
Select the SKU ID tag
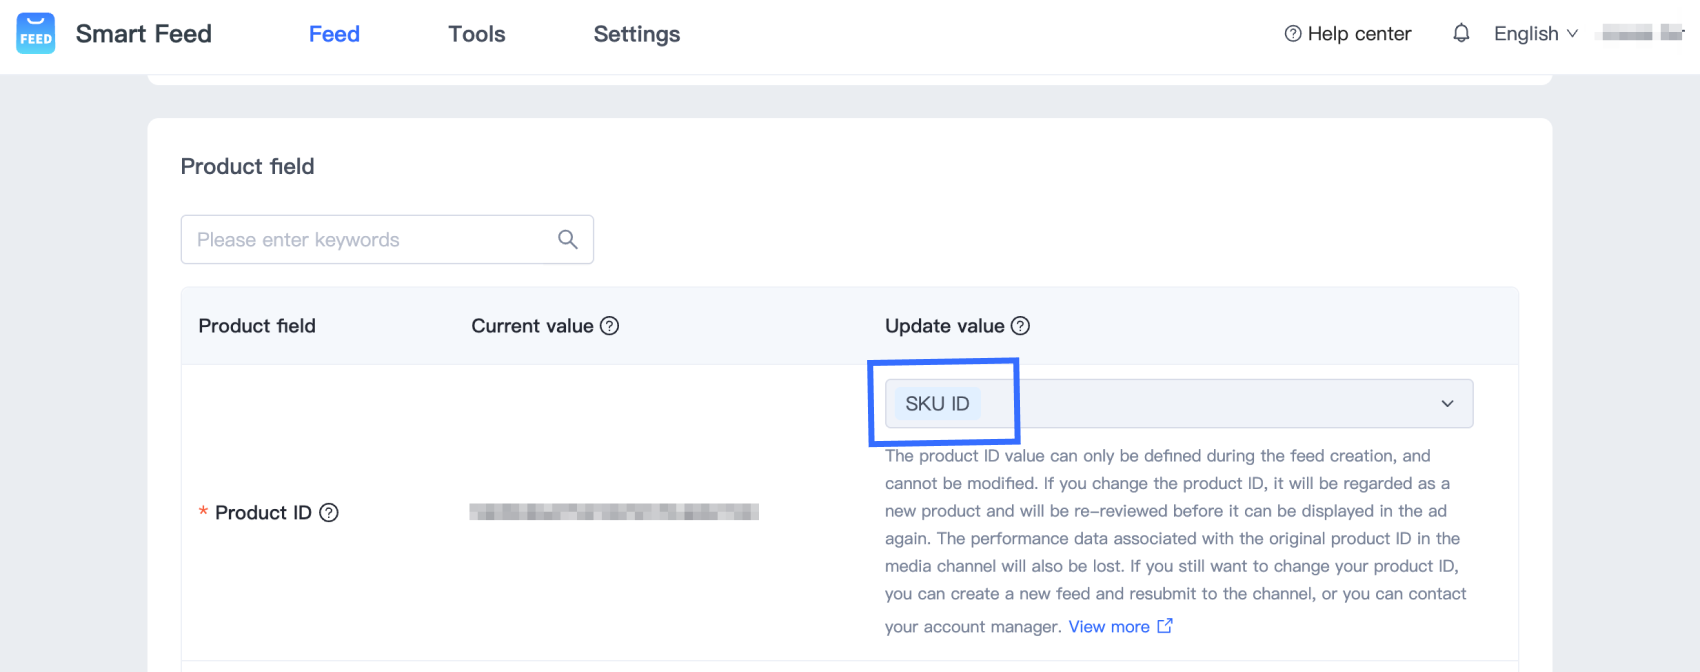[937, 404]
